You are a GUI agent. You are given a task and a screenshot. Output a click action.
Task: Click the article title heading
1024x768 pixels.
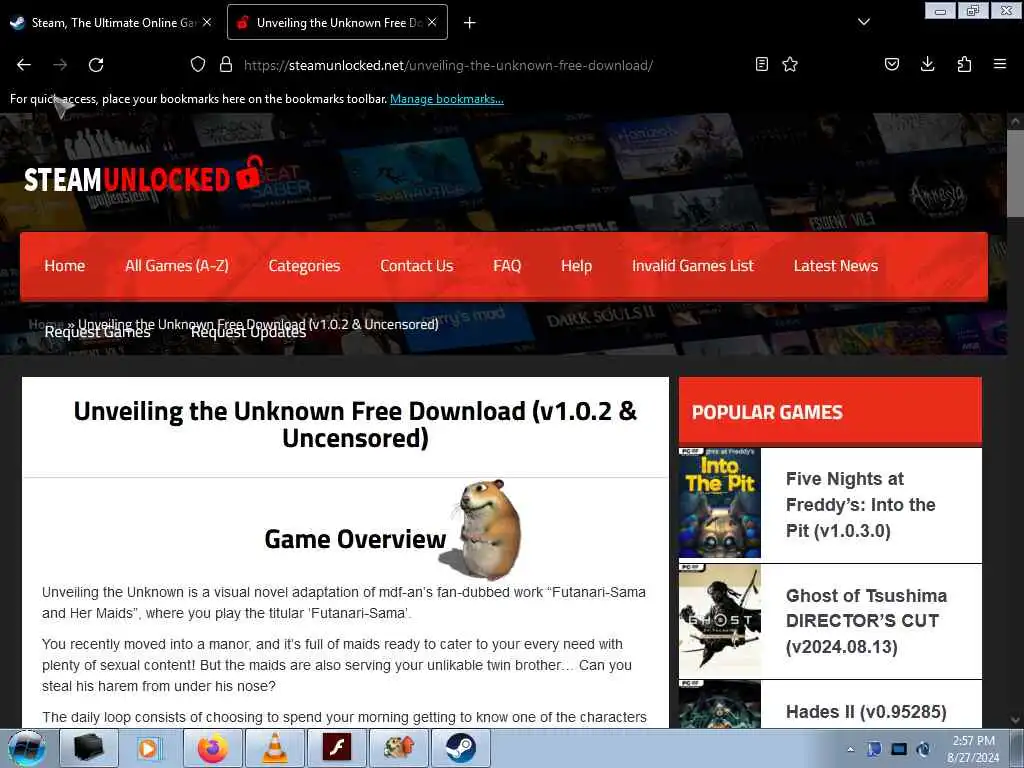pos(355,424)
